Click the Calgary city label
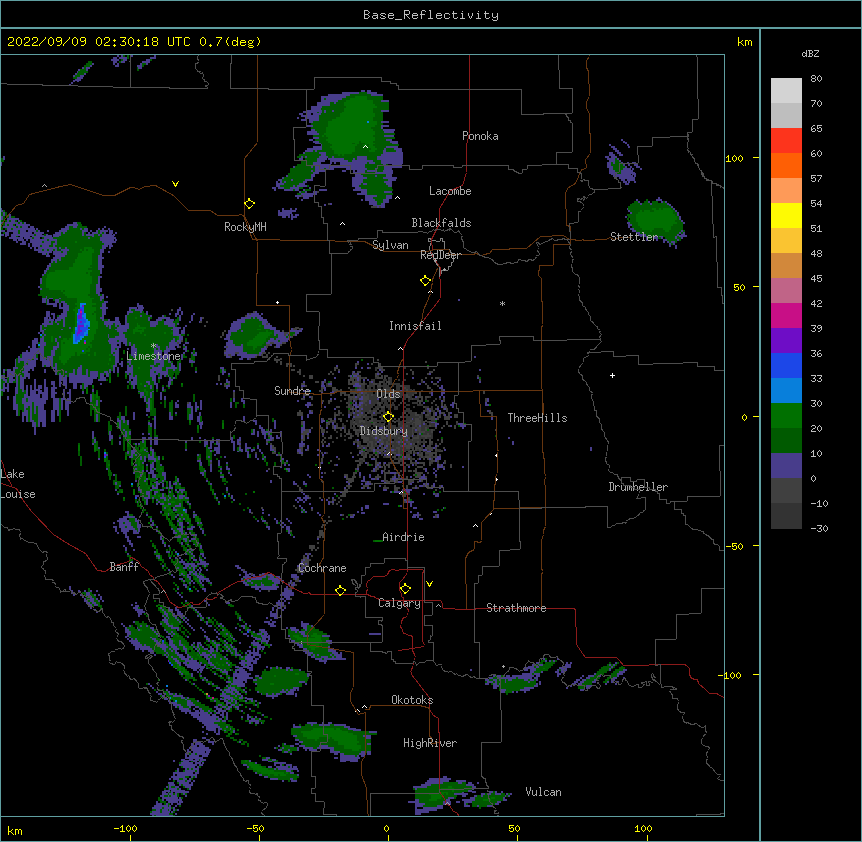 pos(400,603)
